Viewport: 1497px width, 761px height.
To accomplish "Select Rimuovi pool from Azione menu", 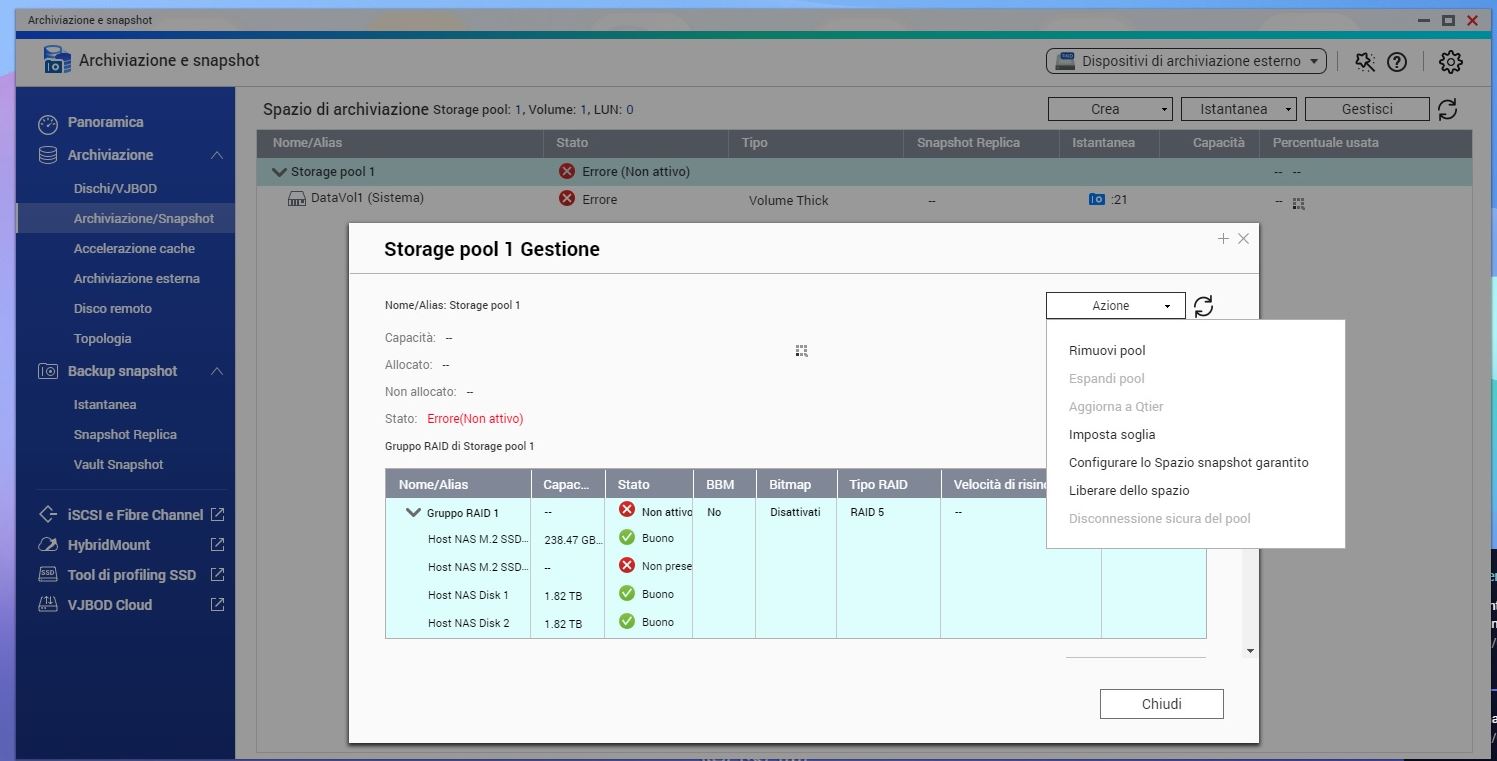I will pyautogui.click(x=1107, y=351).
